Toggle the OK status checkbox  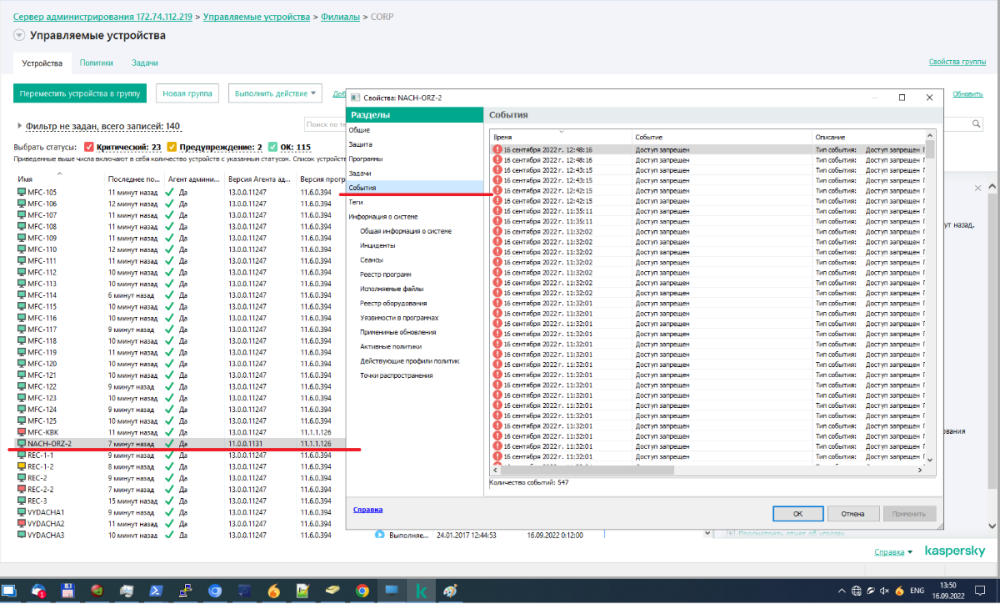pyautogui.click(x=273, y=147)
